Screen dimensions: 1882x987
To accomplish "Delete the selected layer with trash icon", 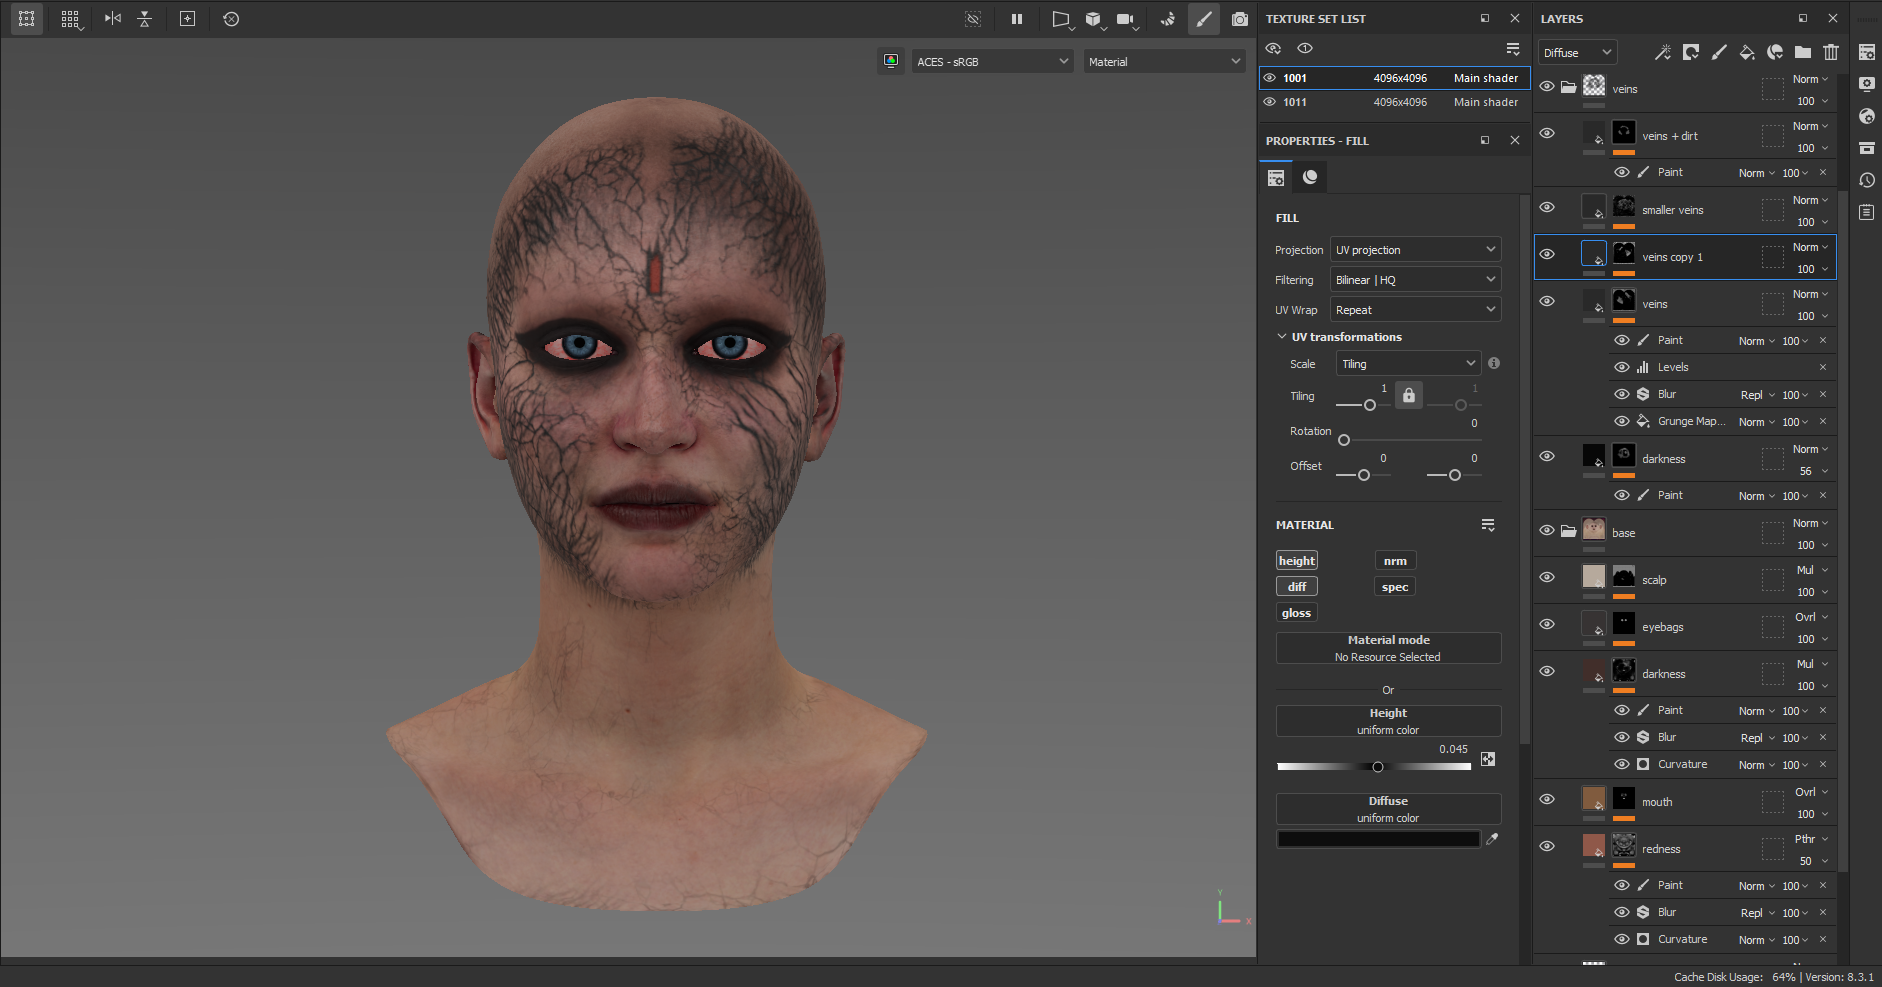I will click(x=1830, y=52).
